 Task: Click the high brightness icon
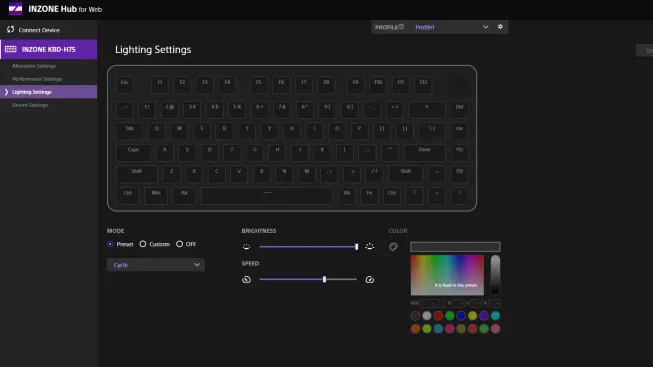coord(369,246)
